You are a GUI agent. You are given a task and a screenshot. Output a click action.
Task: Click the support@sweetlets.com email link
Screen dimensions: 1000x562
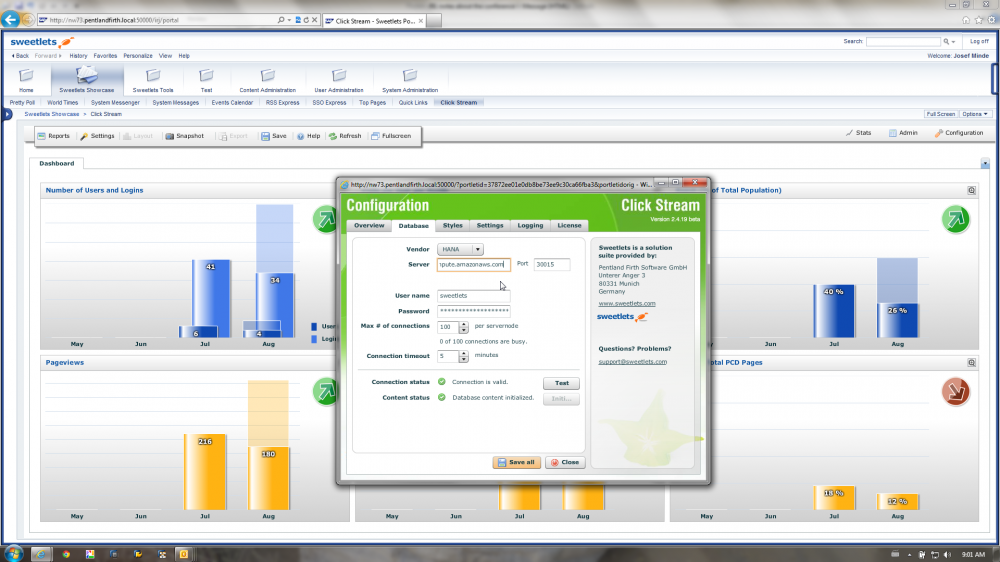633,362
